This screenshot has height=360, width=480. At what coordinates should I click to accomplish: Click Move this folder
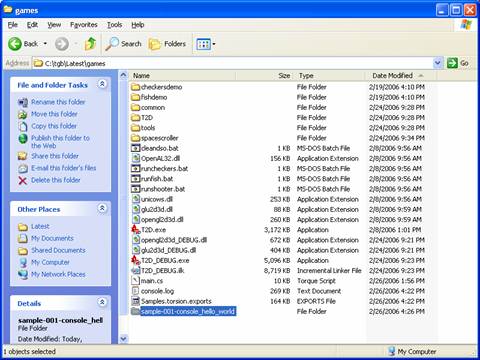click(54, 114)
